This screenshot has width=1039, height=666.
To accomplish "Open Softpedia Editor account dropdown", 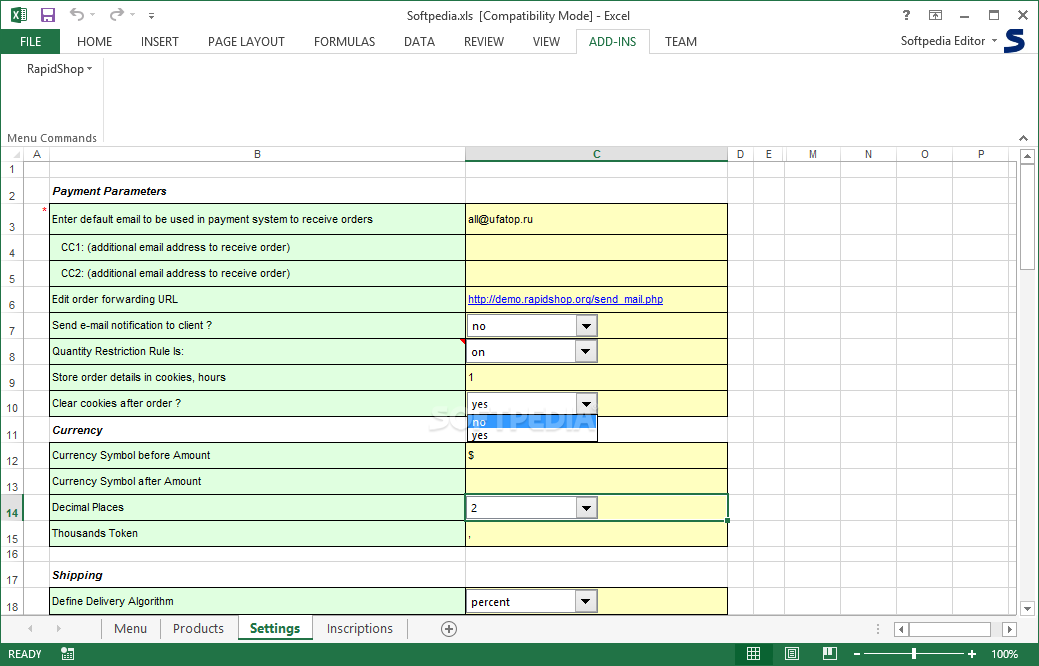I will click(x=948, y=41).
